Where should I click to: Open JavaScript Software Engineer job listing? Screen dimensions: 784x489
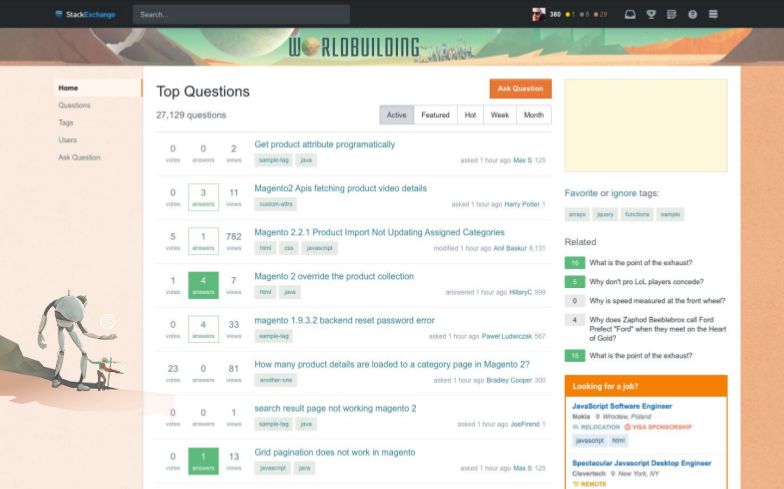pos(622,406)
